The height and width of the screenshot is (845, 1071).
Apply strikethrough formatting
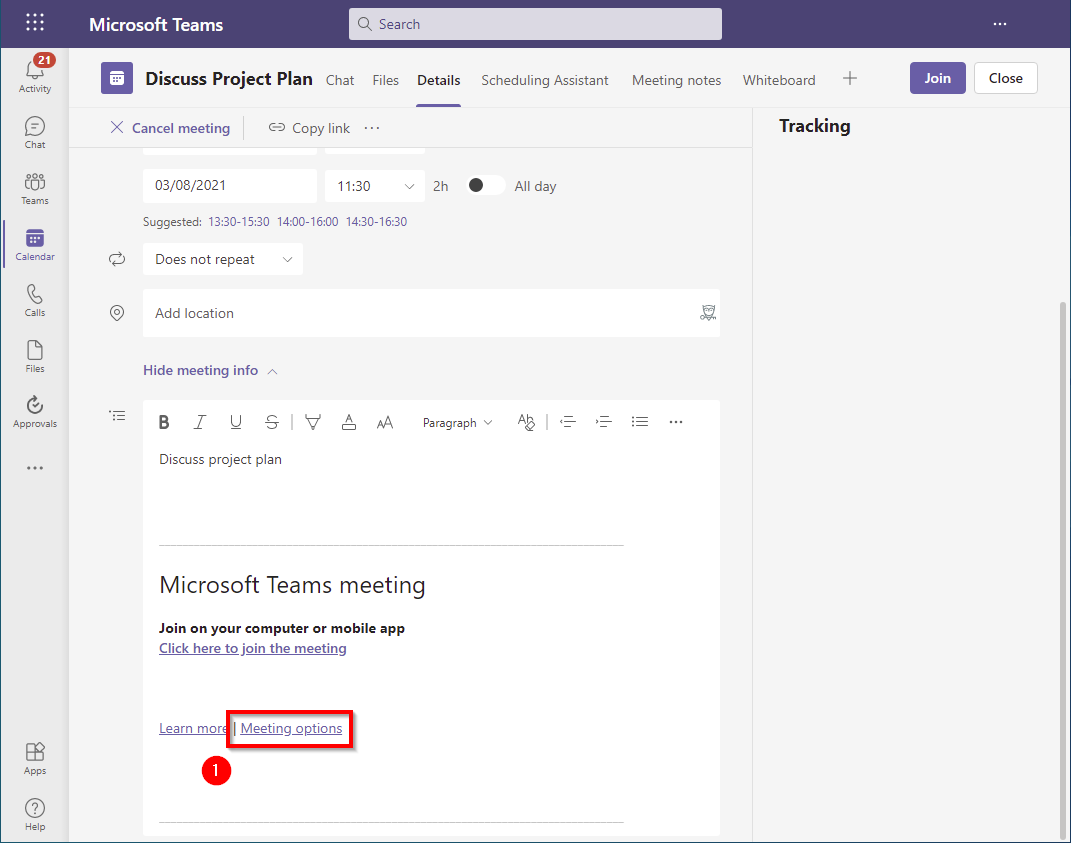[x=272, y=422]
